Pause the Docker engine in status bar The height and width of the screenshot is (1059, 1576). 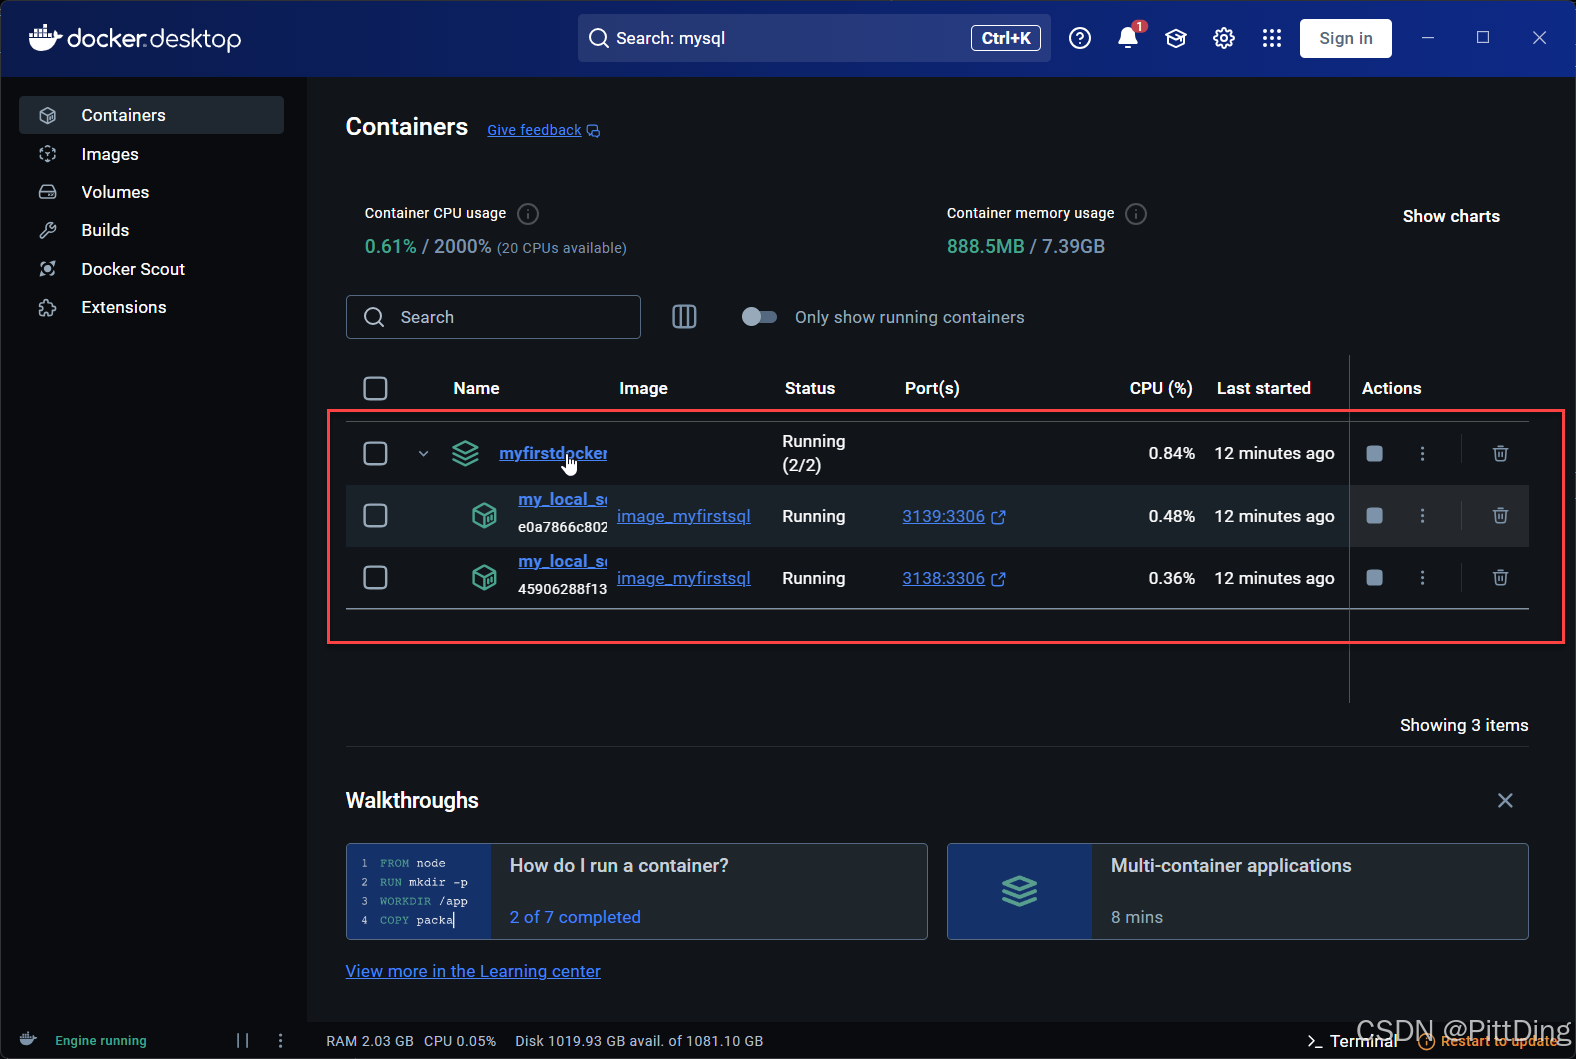pos(242,1041)
